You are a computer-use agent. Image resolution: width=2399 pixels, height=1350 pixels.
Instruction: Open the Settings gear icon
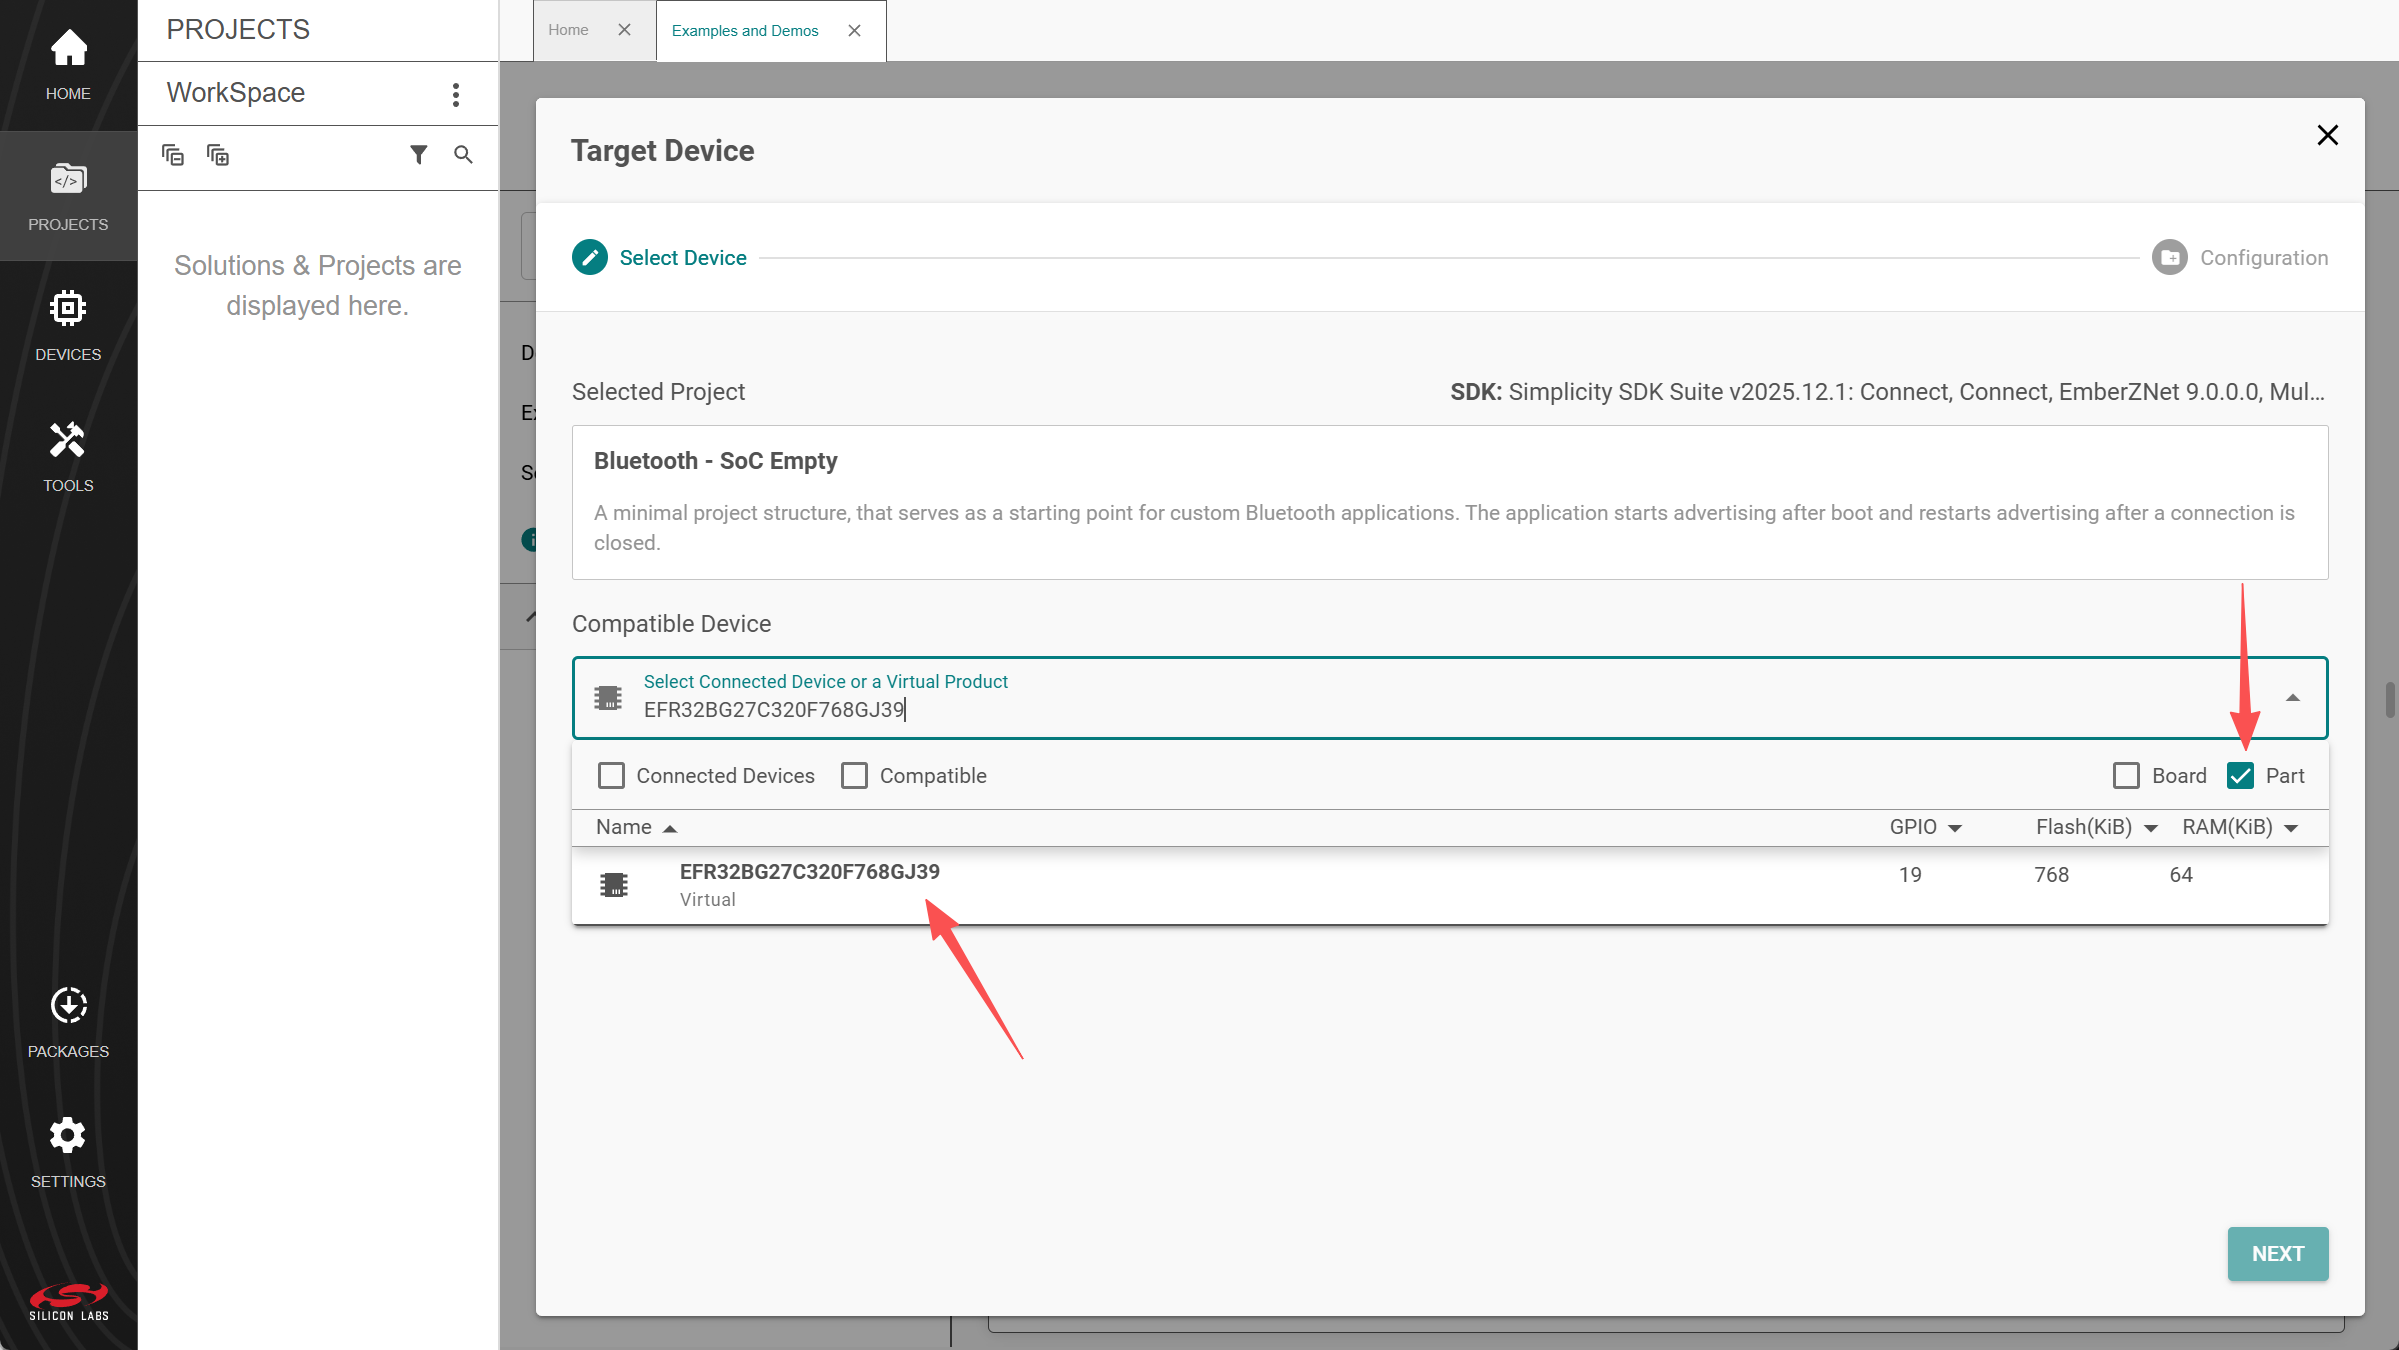(x=68, y=1152)
